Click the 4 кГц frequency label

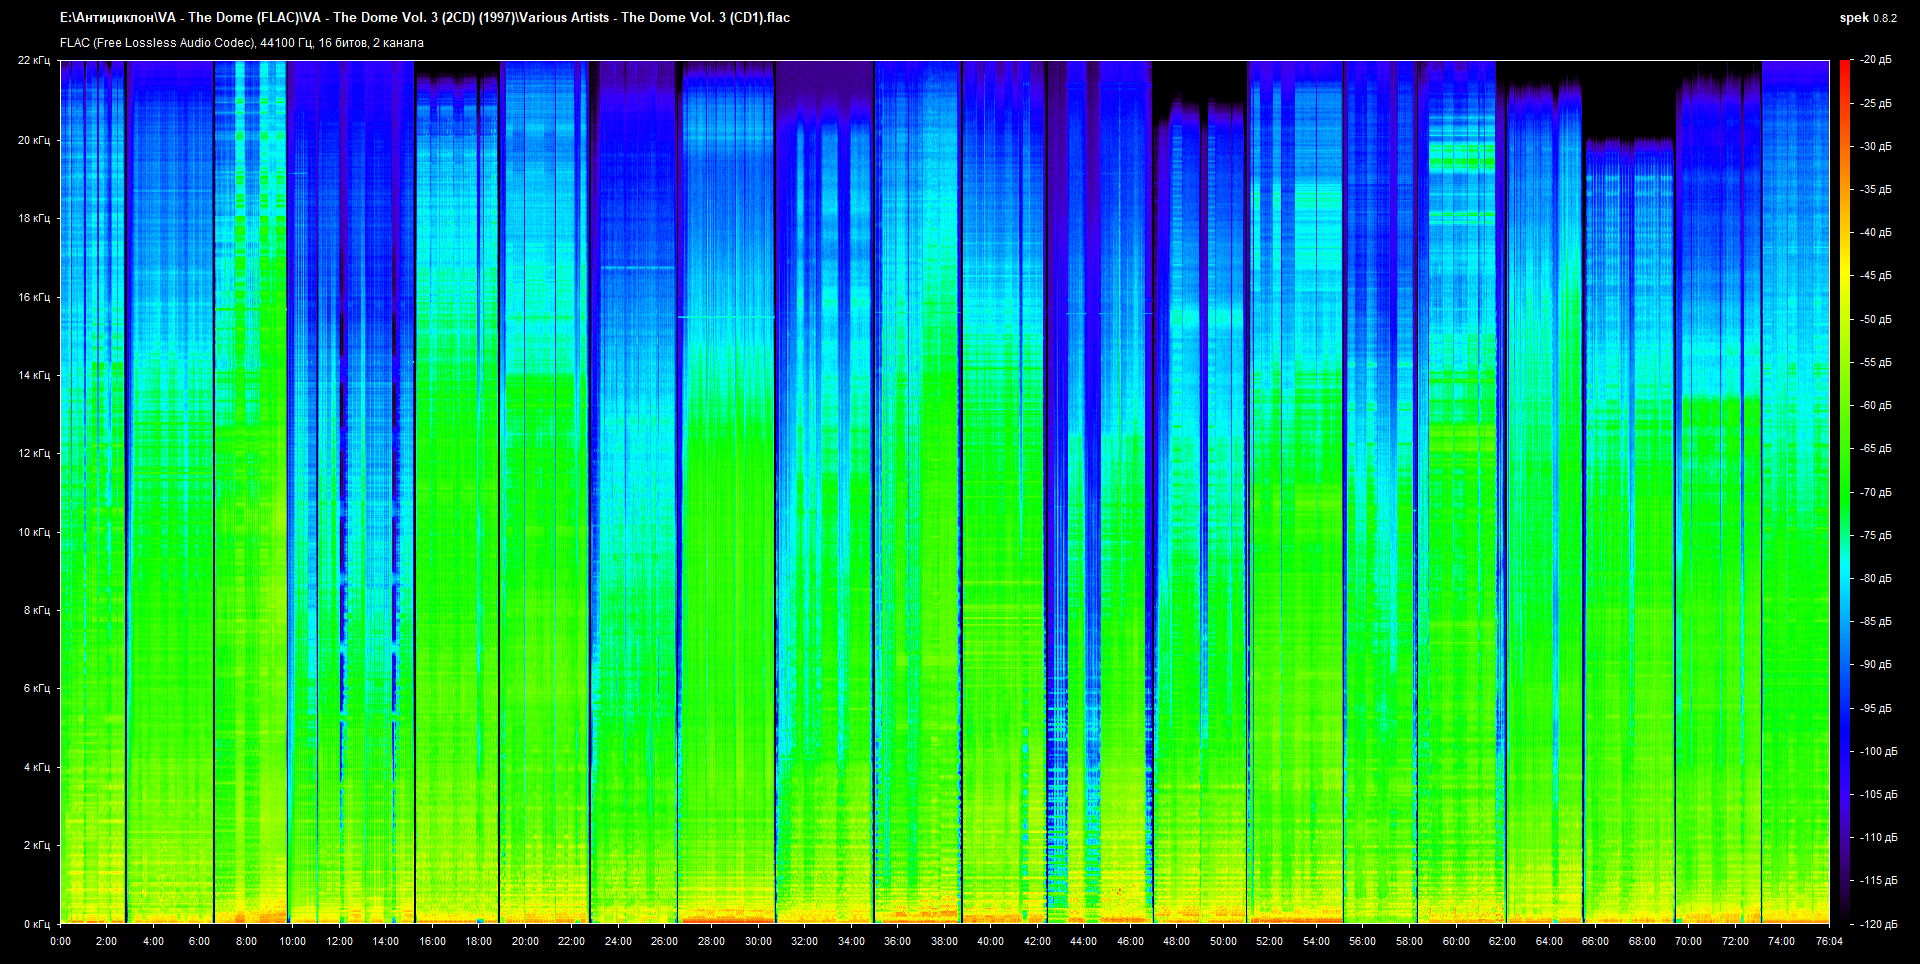point(37,767)
